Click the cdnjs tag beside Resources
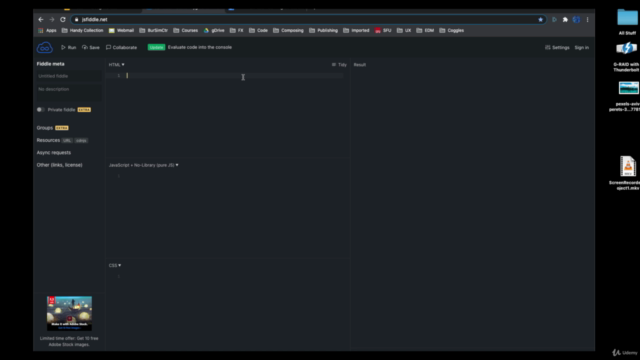The image size is (640, 360). pyautogui.click(x=81, y=140)
